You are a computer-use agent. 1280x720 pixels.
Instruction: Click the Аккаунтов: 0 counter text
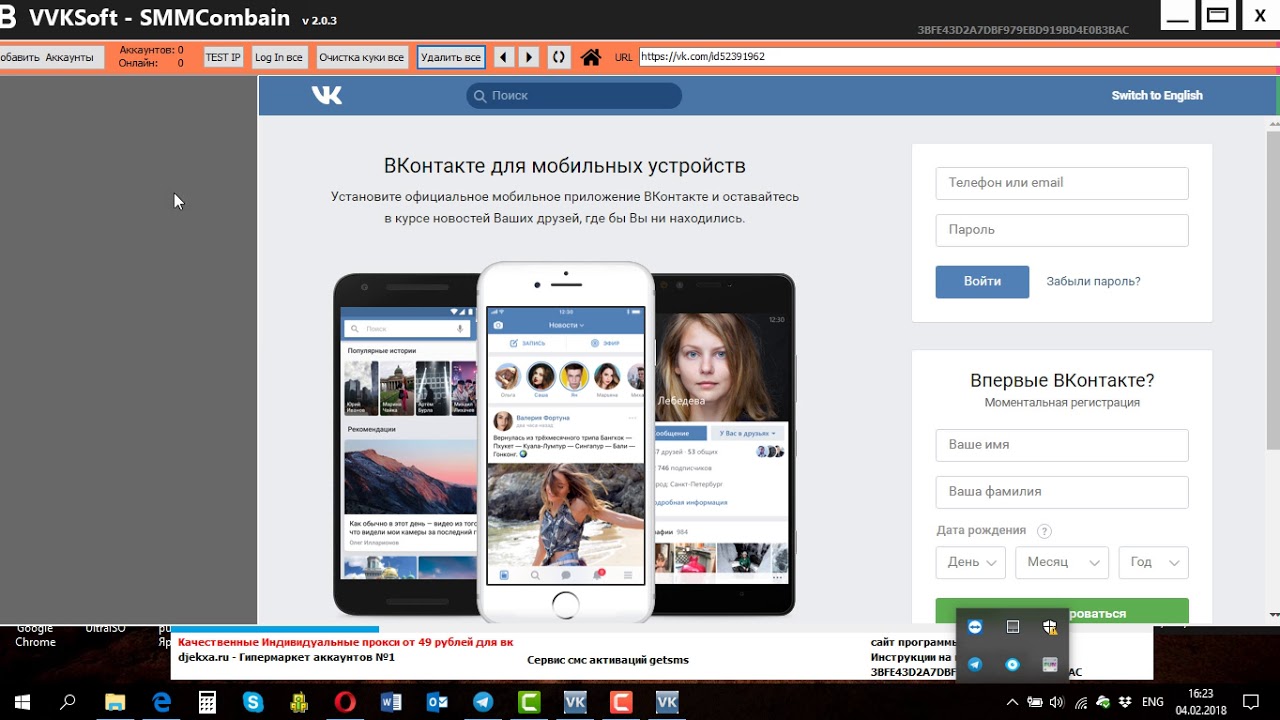(151, 50)
